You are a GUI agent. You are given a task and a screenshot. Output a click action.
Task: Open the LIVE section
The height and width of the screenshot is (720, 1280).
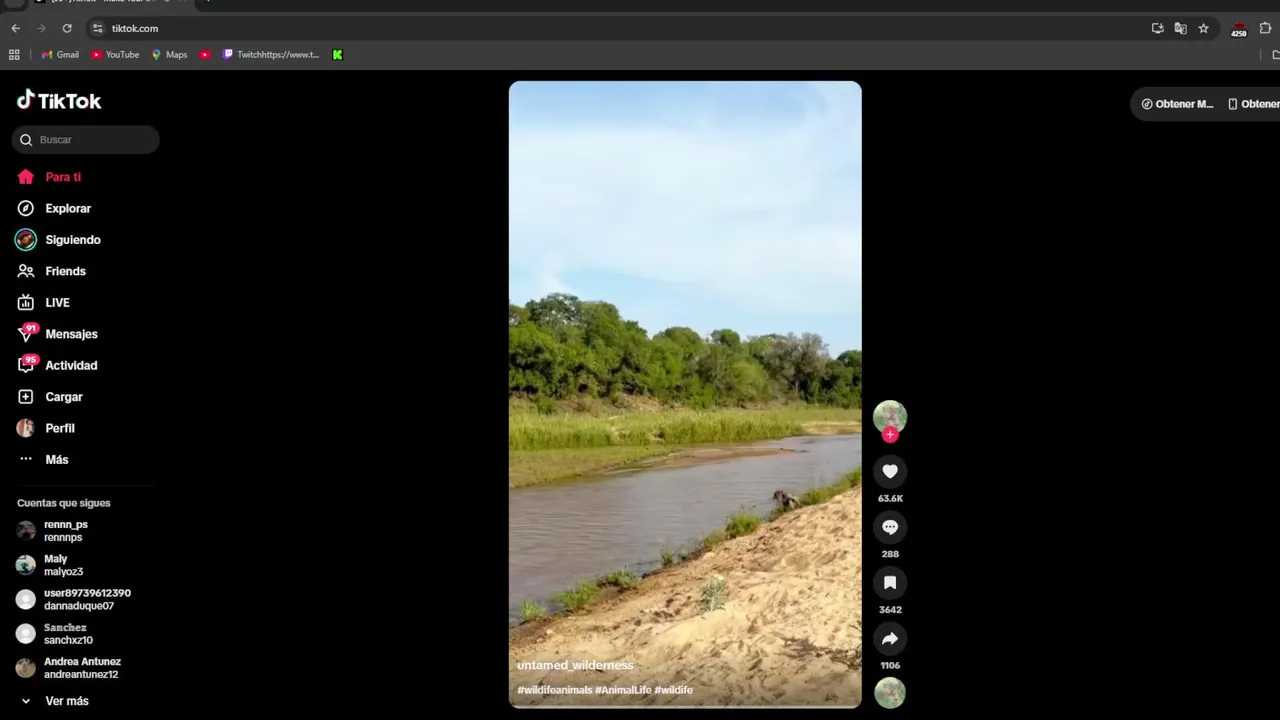(43, 302)
